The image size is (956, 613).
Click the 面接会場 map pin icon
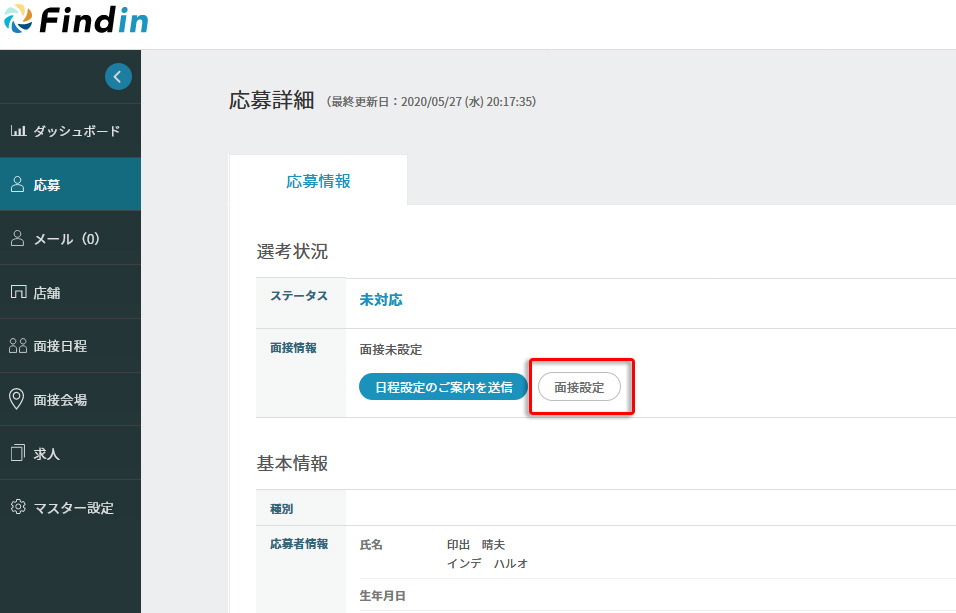pyautogui.click(x=17, y=400)
